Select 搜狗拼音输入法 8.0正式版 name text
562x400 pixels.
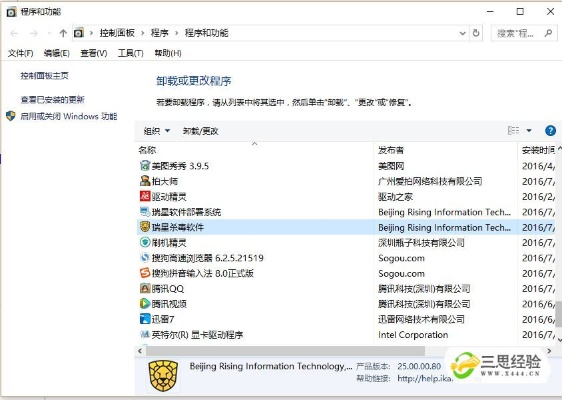(203, 273)
